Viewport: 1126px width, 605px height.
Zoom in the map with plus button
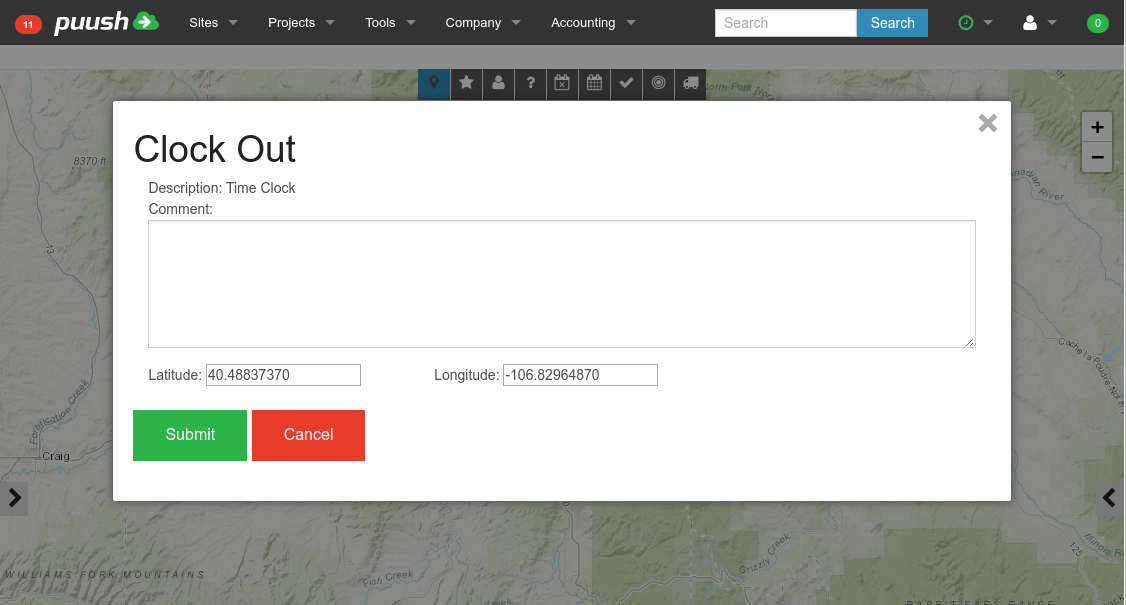[x=1097, y=128]
